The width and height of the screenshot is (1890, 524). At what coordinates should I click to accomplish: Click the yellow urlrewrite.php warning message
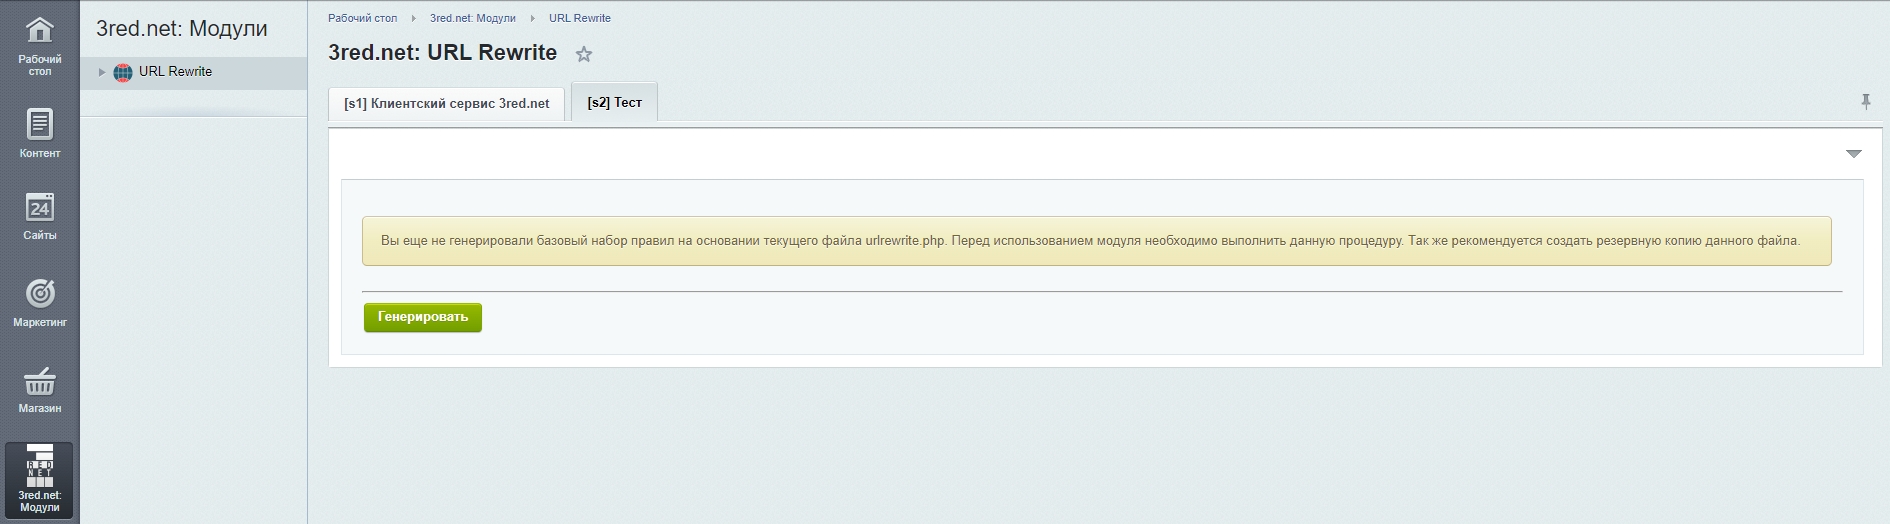[1095, 241]
